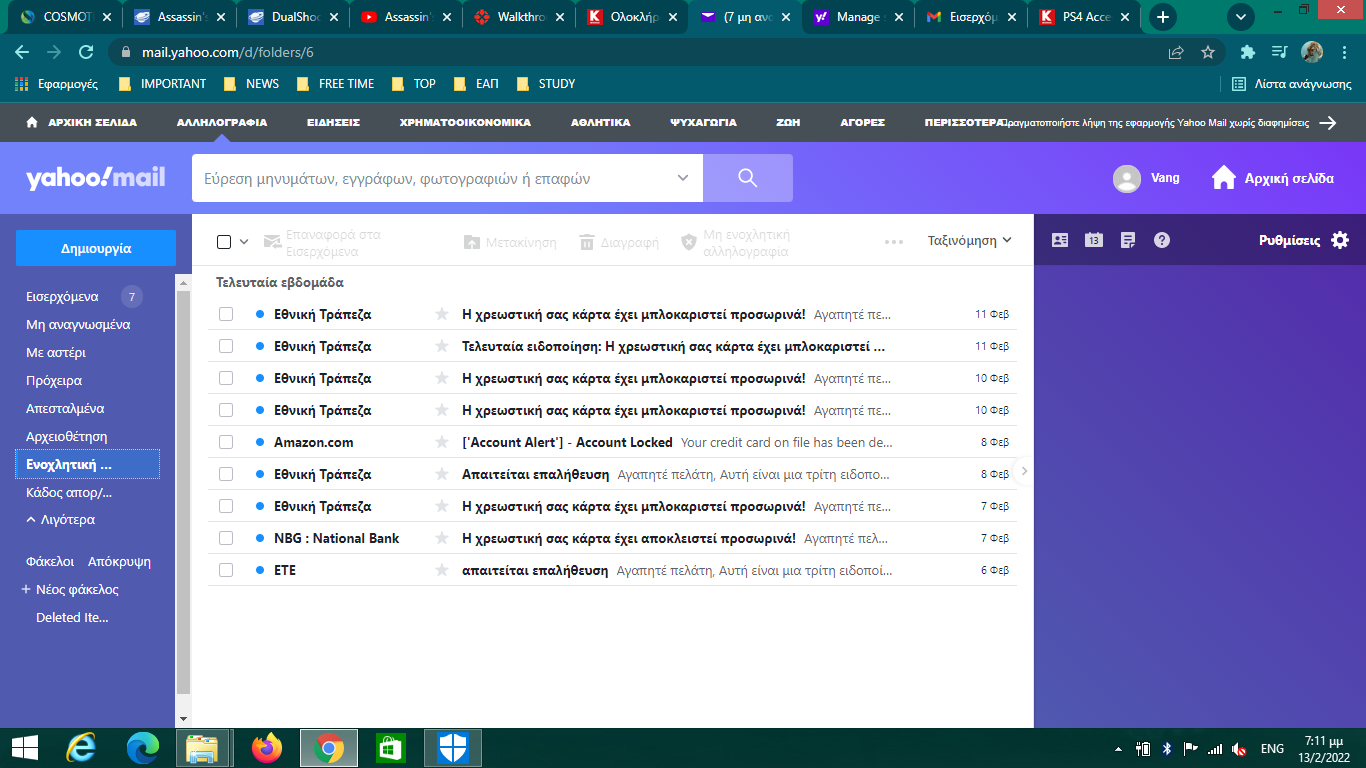This screenshot has width=1366, height=768.
Task: Bookmark this page with the star icon
Action: pos(1208,52)
